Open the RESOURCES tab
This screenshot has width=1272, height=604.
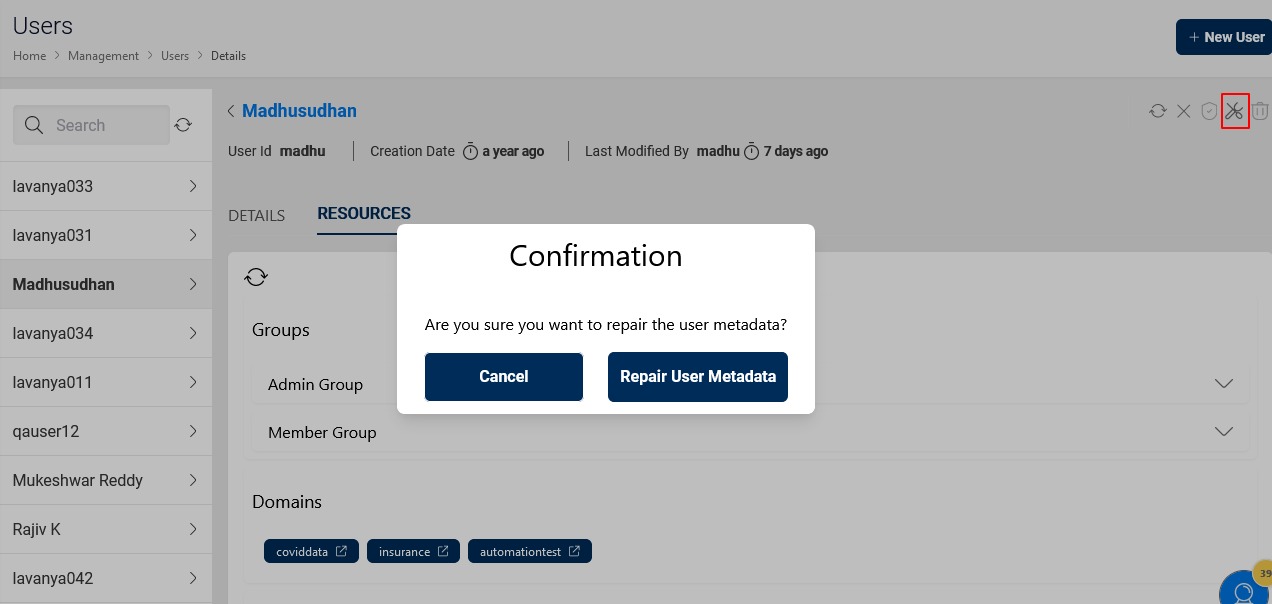[364, 213]
